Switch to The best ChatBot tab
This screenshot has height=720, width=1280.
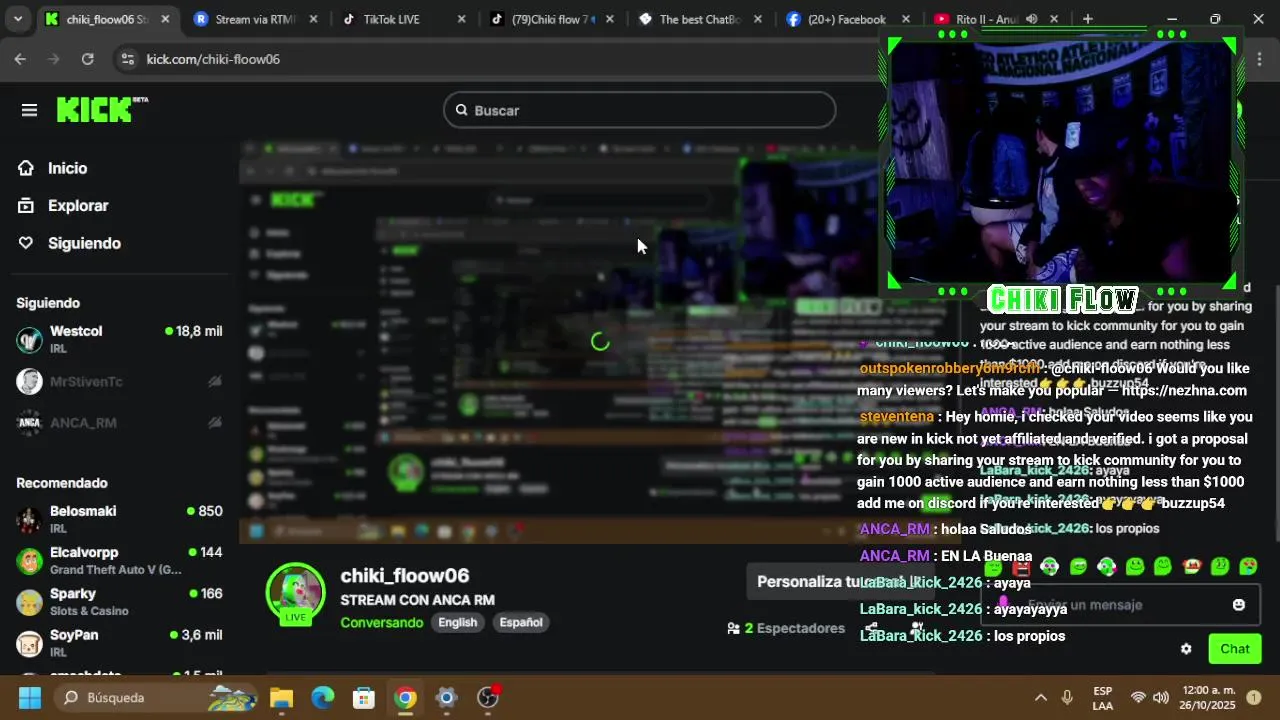(x=700, y=19)
